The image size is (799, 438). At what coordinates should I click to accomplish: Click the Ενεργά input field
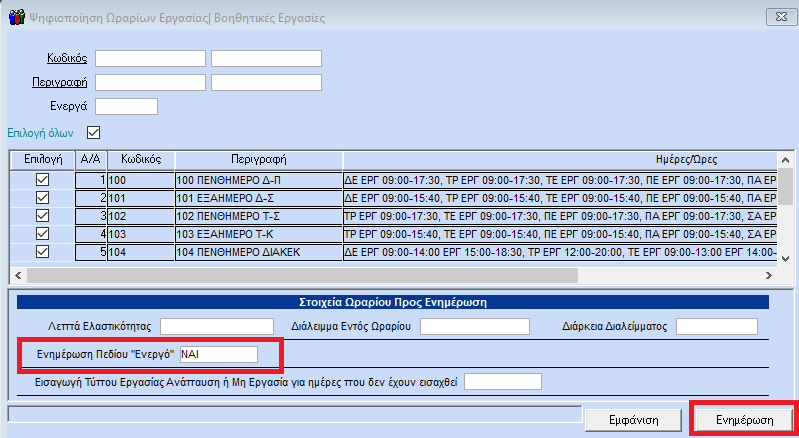(x=126, y=106)
